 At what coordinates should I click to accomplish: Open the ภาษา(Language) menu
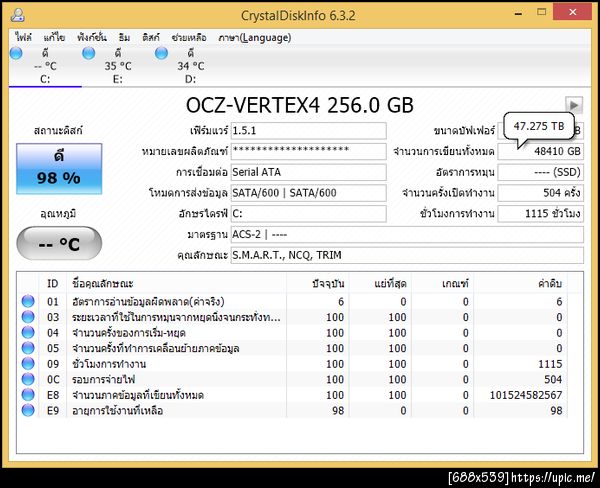coord(255,38)
